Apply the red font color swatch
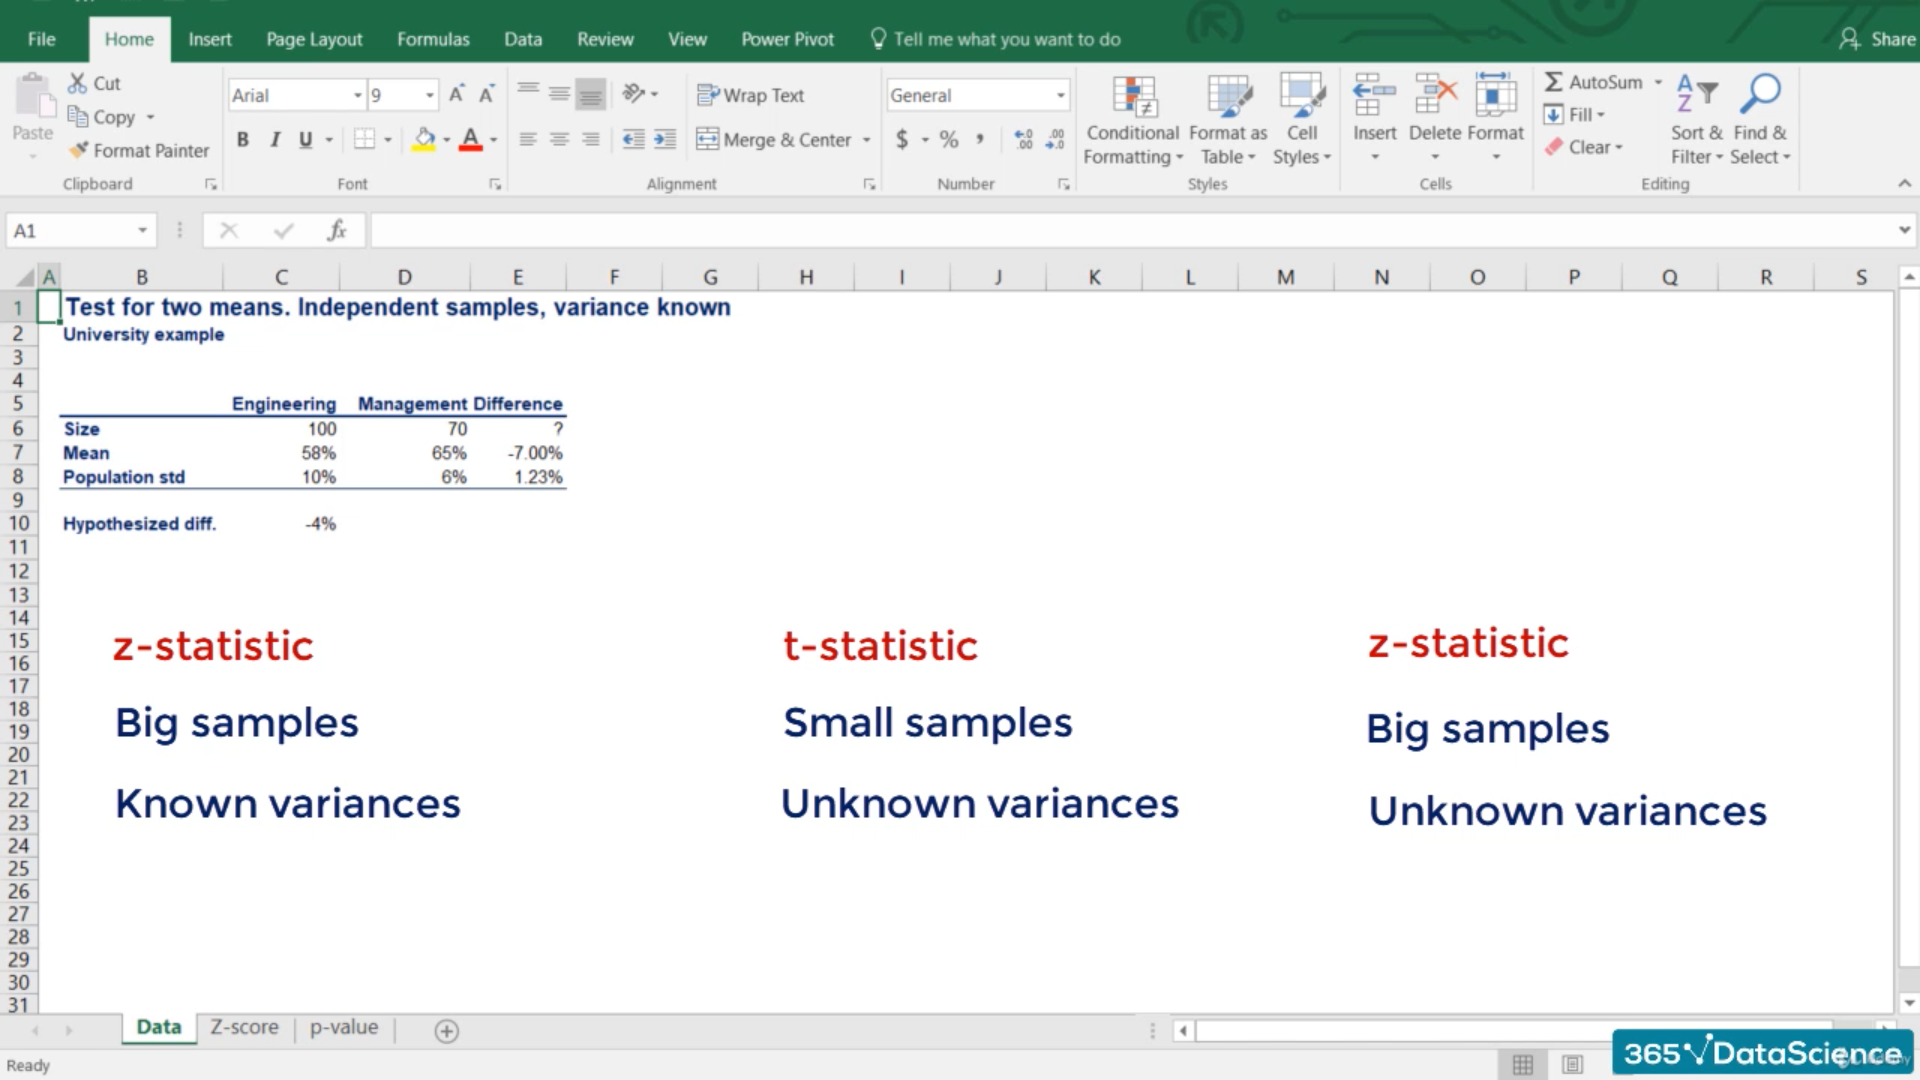The height and width of the screenshot is (1080, 1920). tap(470, 140)
